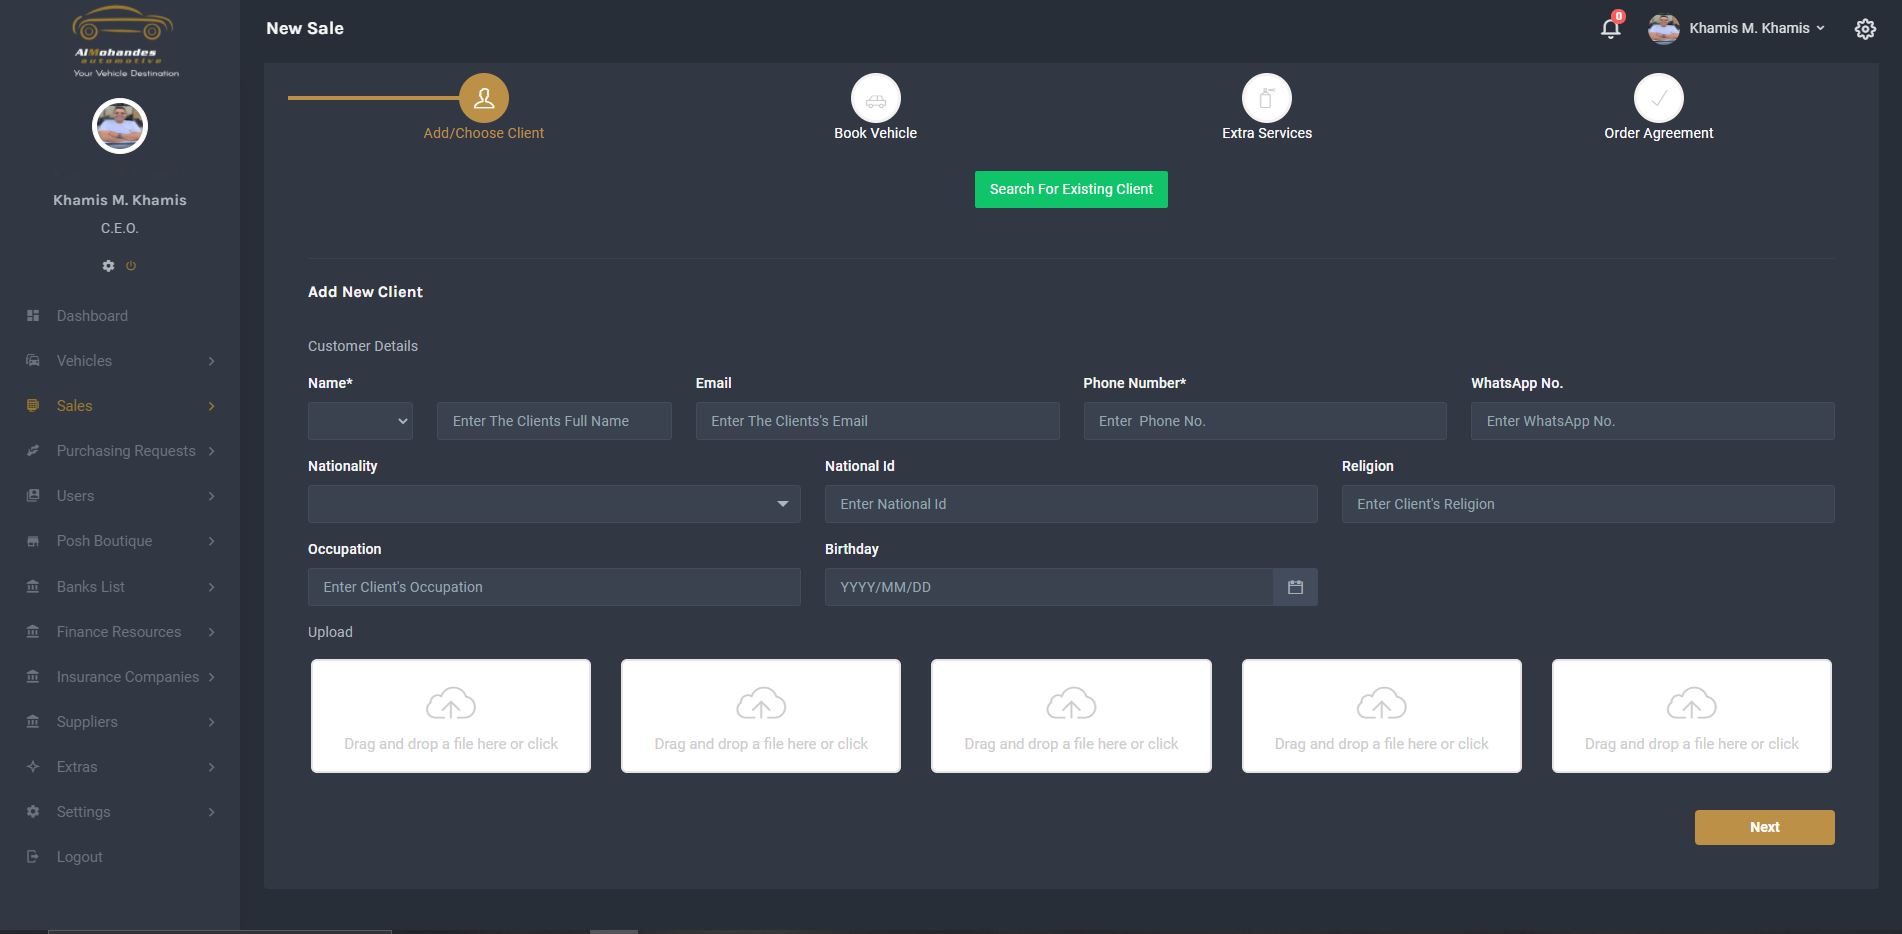Open the Khamis M. Khamis user menu
Screen dimensions: 1902x934
point(1737,28)
